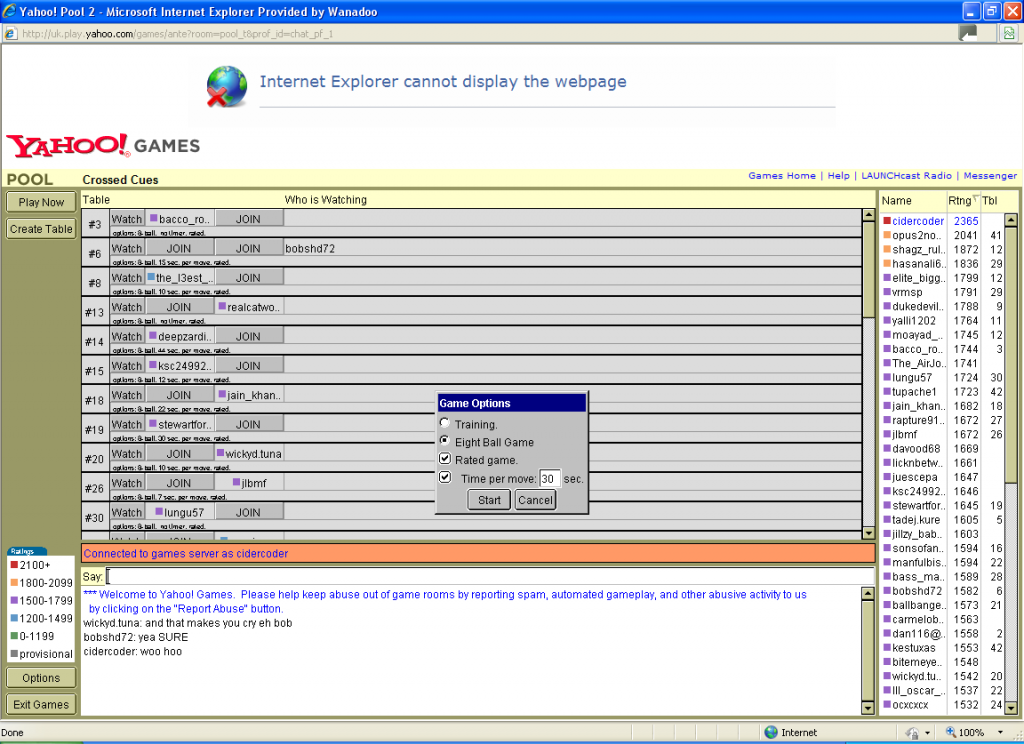Join table #13
The width and height of the screenshot is (1024, 744).
(x=178, y=307)
